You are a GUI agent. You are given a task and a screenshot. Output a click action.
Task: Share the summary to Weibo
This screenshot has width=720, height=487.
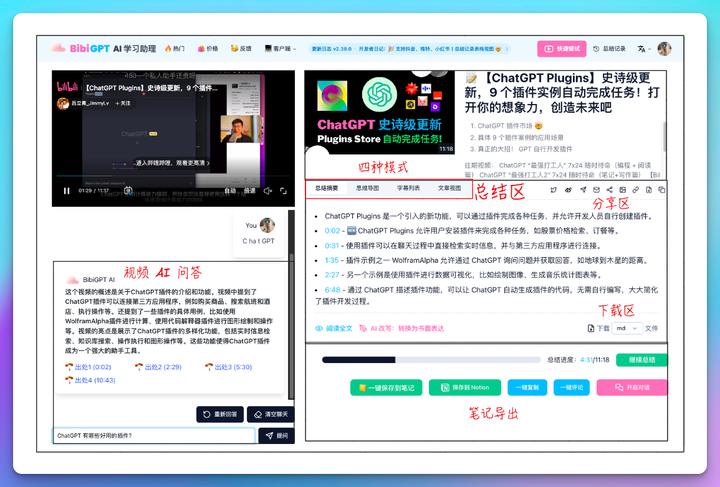point(568,190)
